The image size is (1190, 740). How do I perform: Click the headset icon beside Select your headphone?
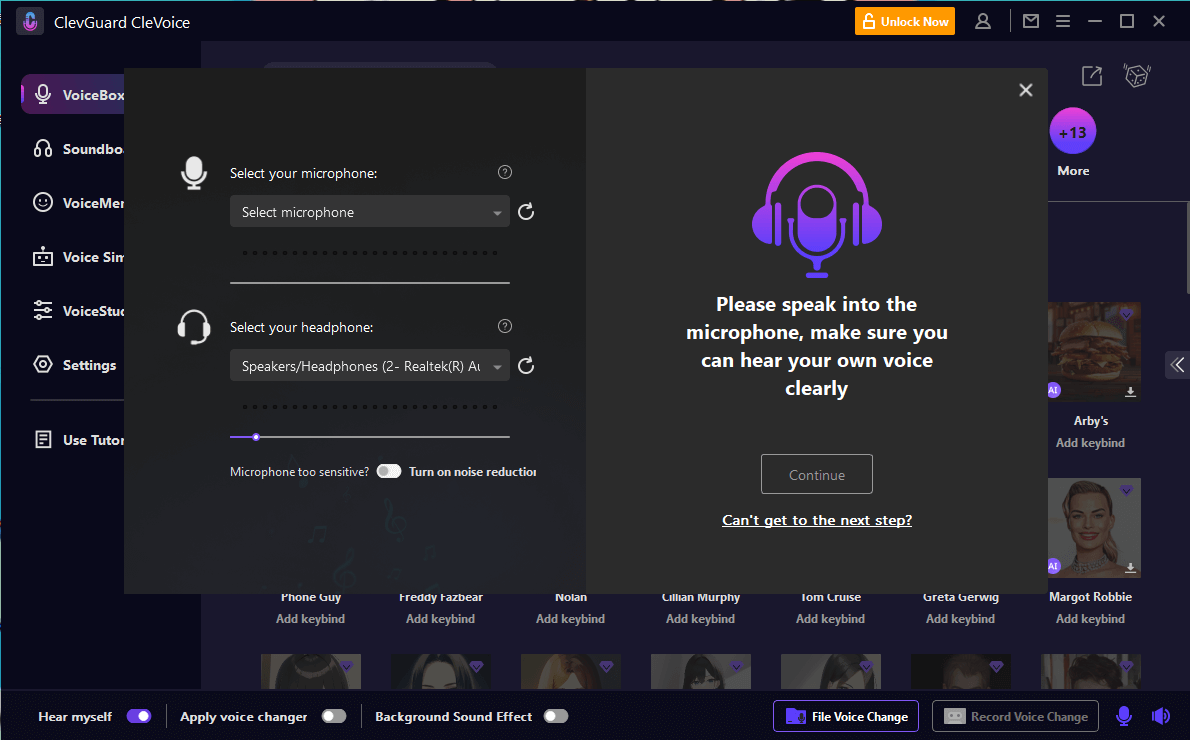[194, 327]
